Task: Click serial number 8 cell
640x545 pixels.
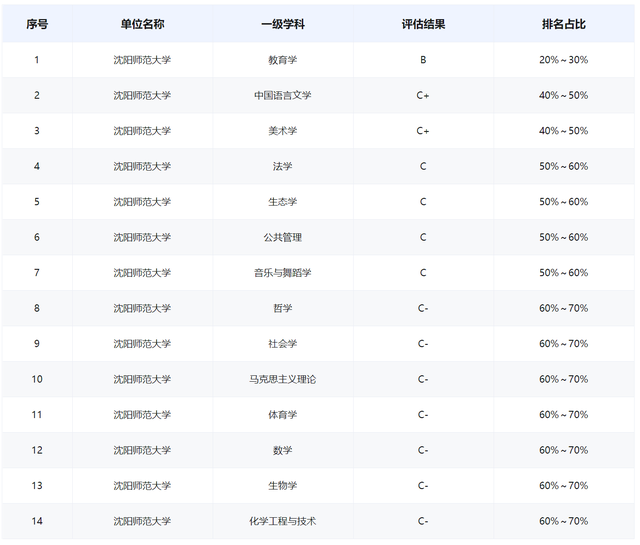Action: (37, 308)
